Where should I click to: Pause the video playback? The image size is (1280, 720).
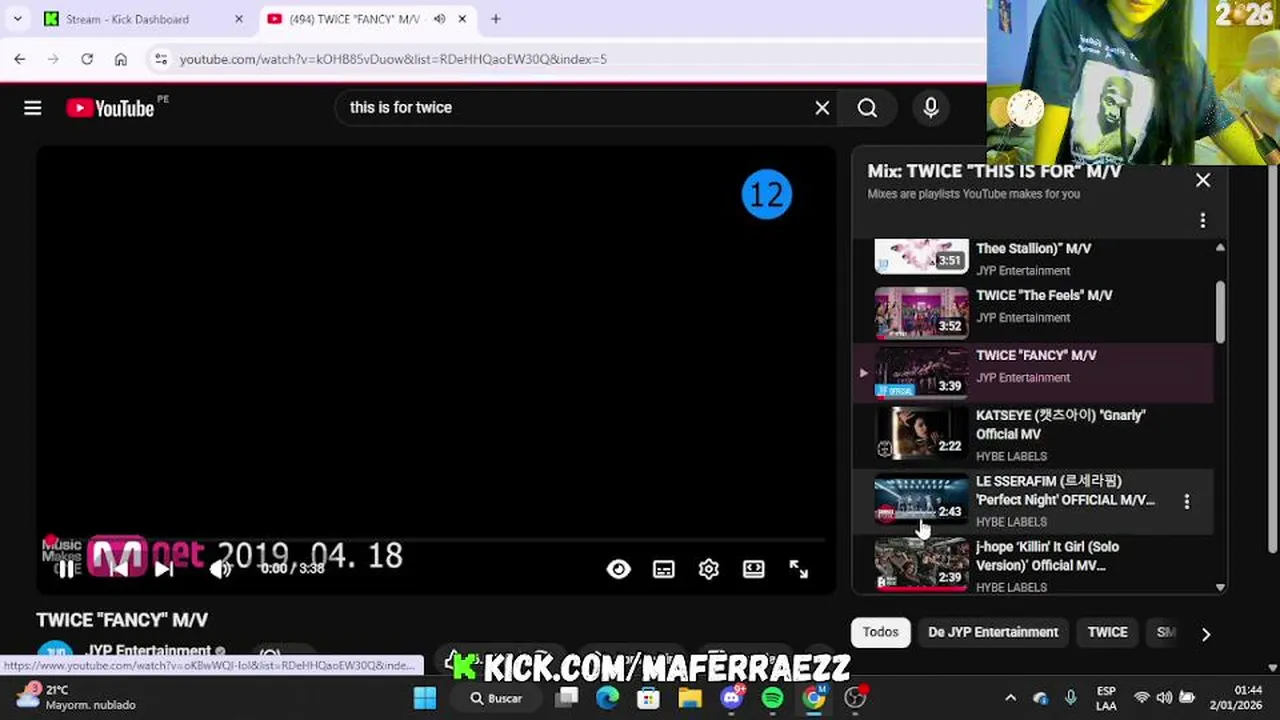point(65,569)
